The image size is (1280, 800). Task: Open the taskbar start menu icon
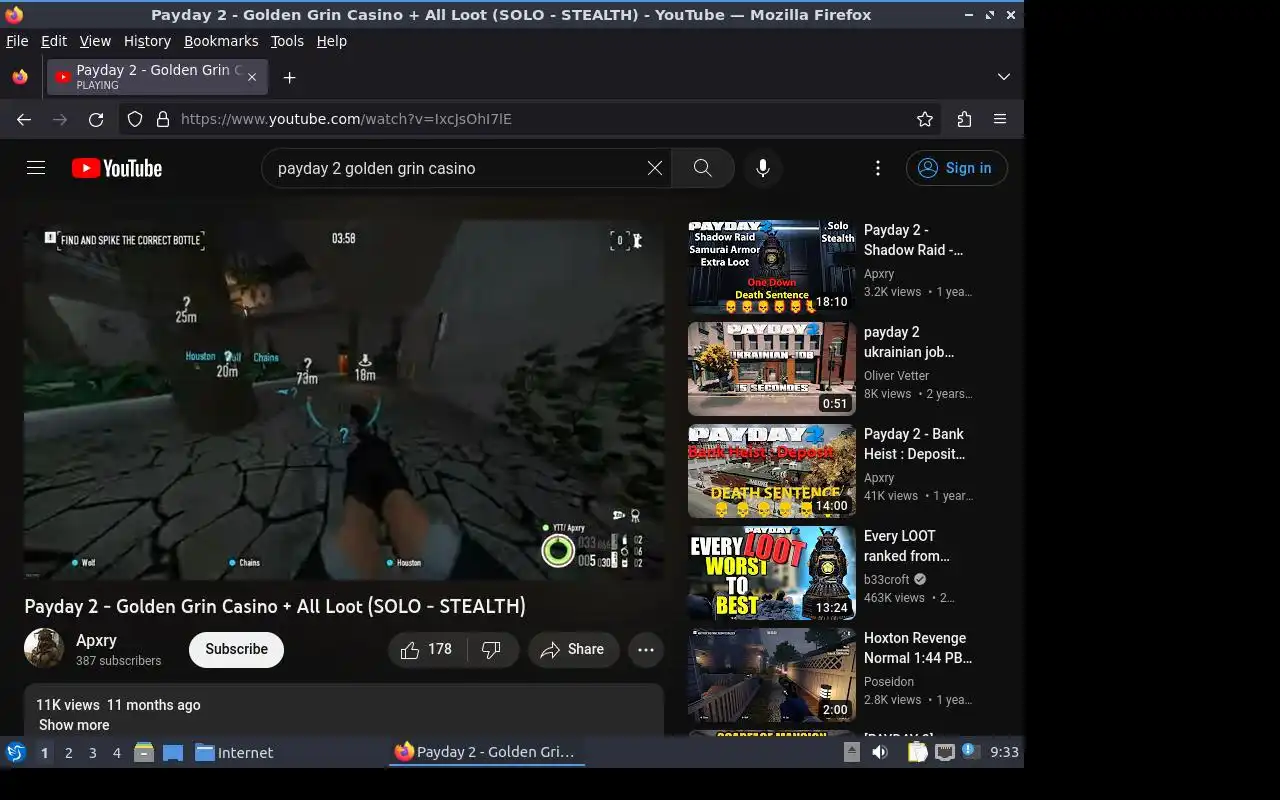pos(15,752)
